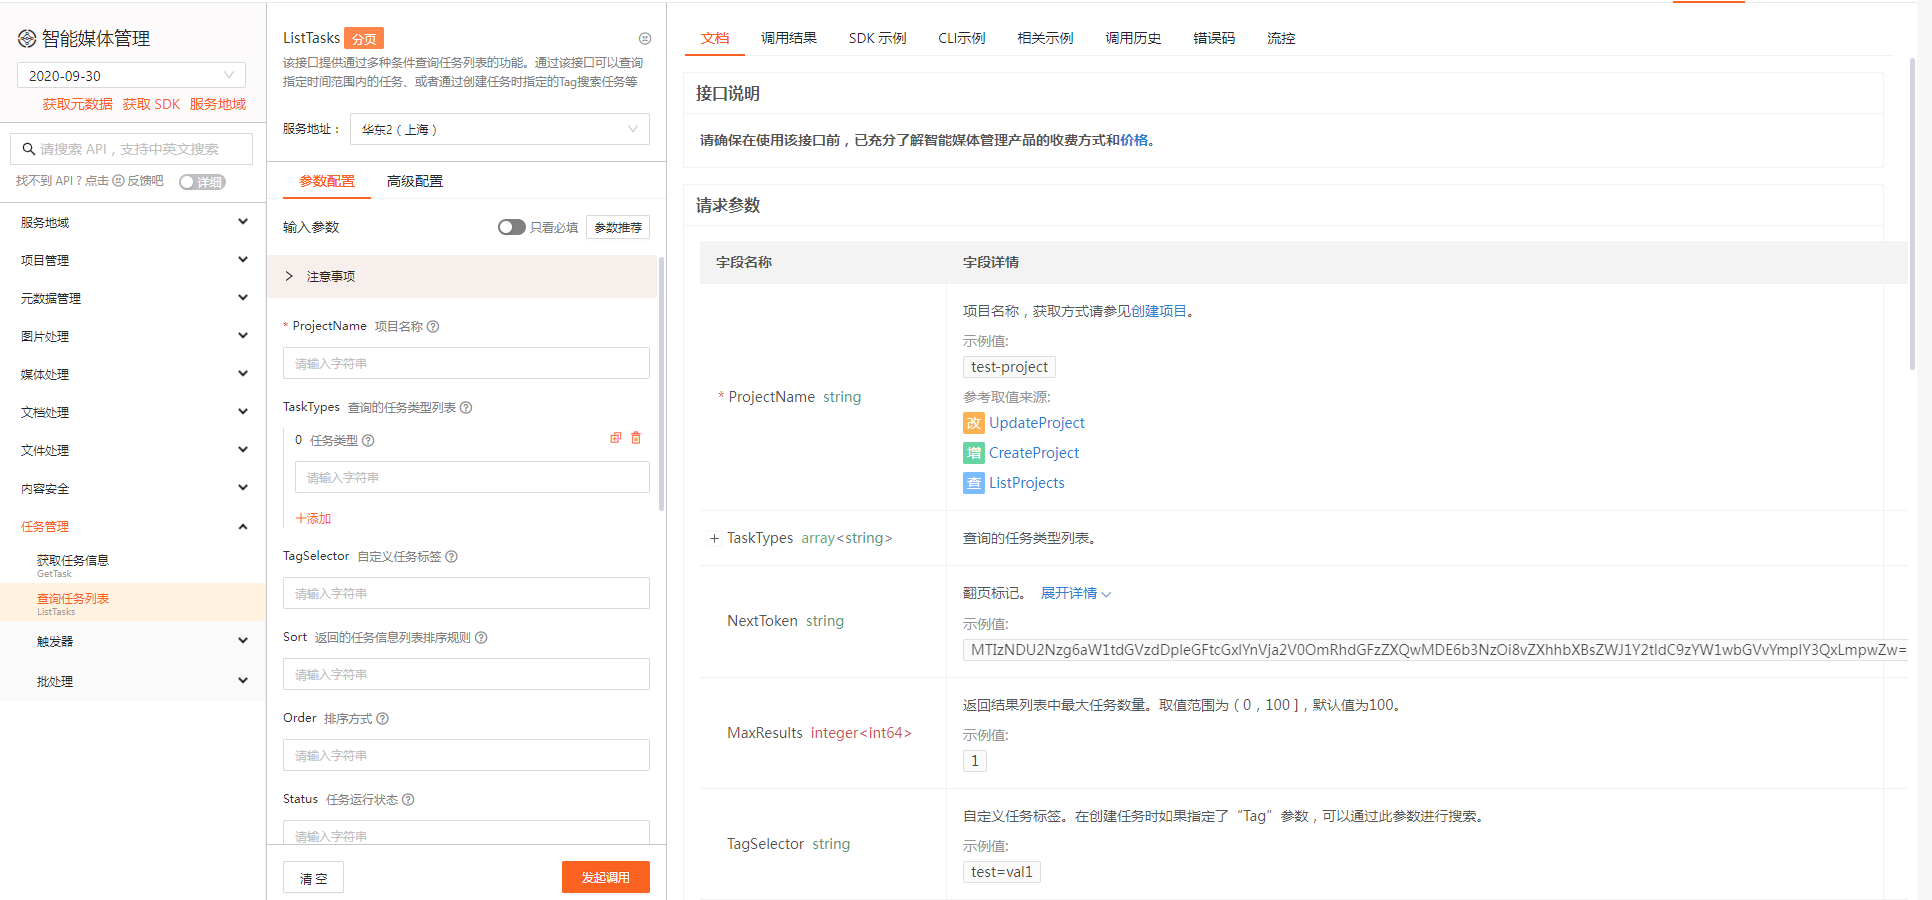Expand the 批处理 sub-category
Screen dimensions: 1932x900
(x=133, y=681)
